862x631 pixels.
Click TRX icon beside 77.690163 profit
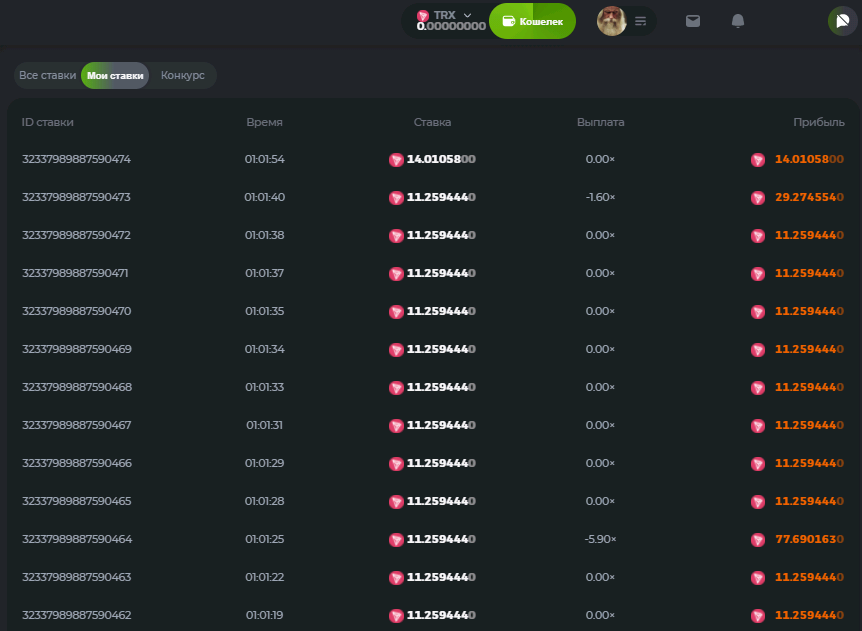758,540
